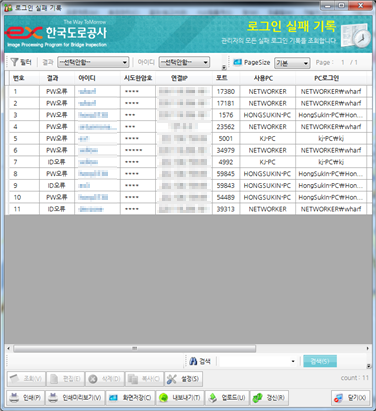
Task: Open the 결과 filter dropdown
Action: point(93,62)
